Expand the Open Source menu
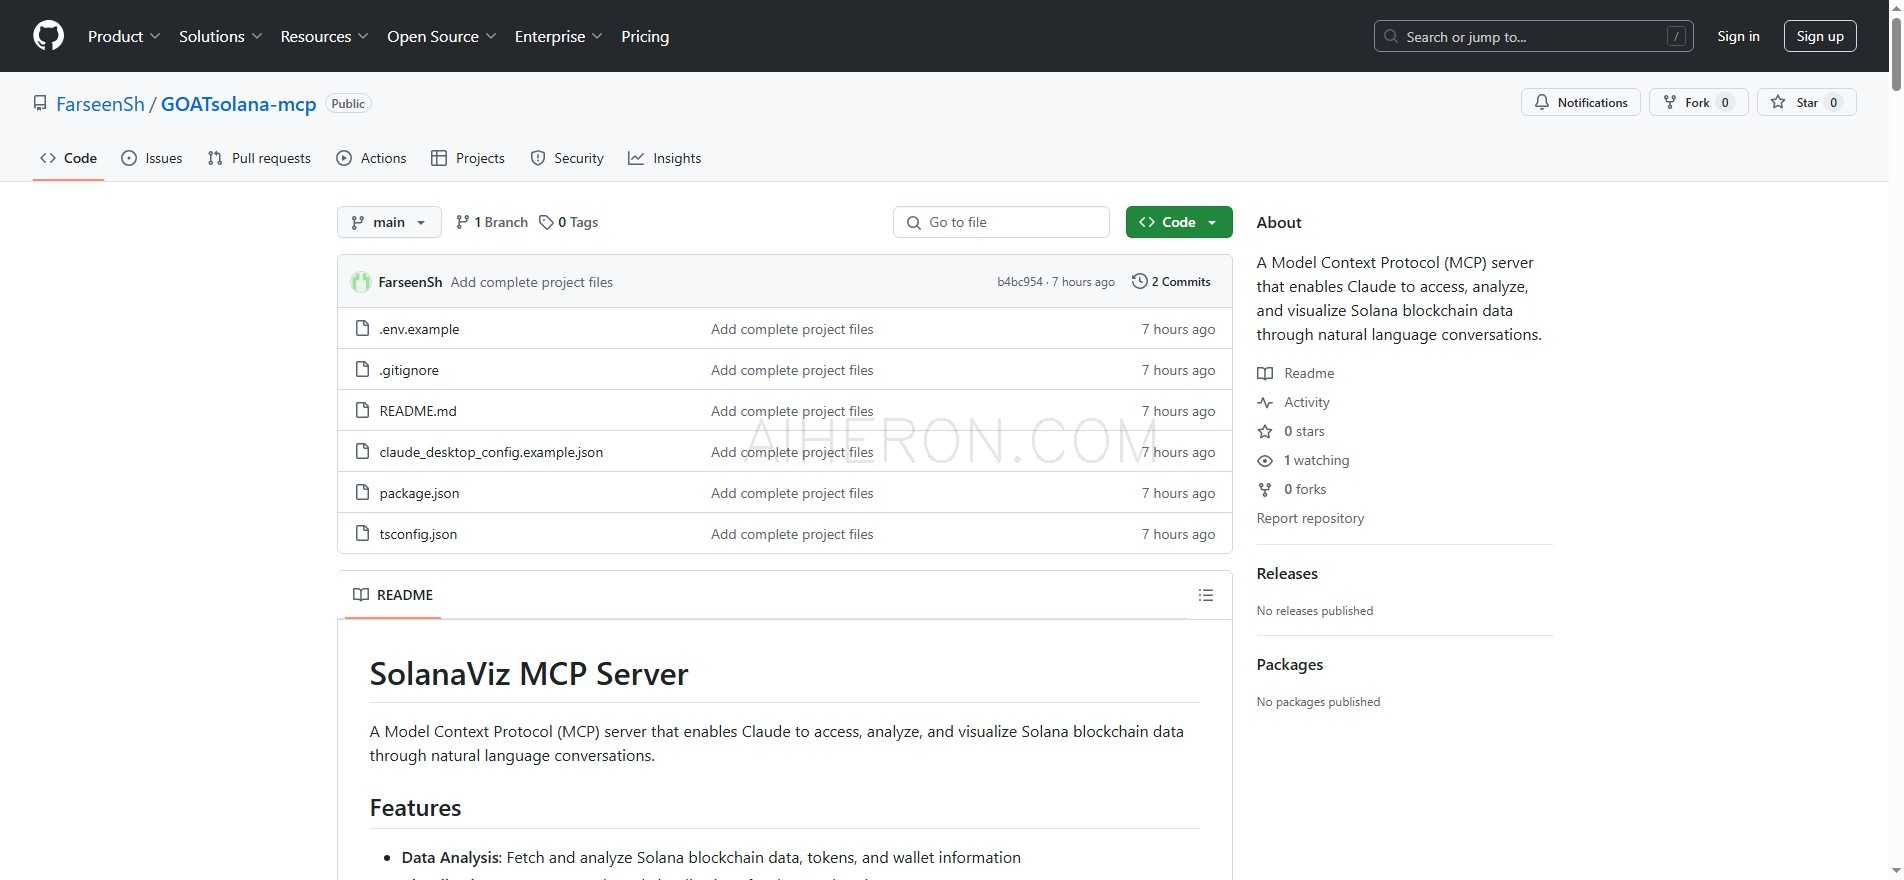Image resolution: width=1904 pixels, height=880 pixels. pos(442,36)
